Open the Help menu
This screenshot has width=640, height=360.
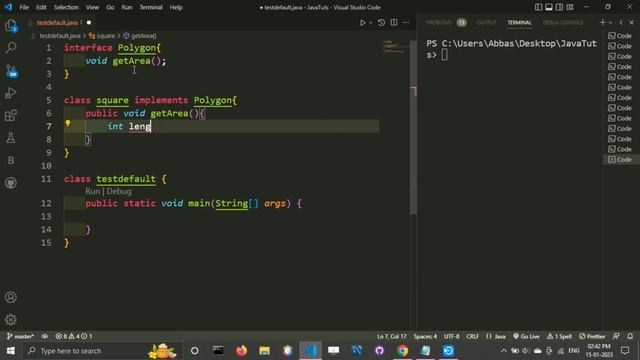point(176,7)
